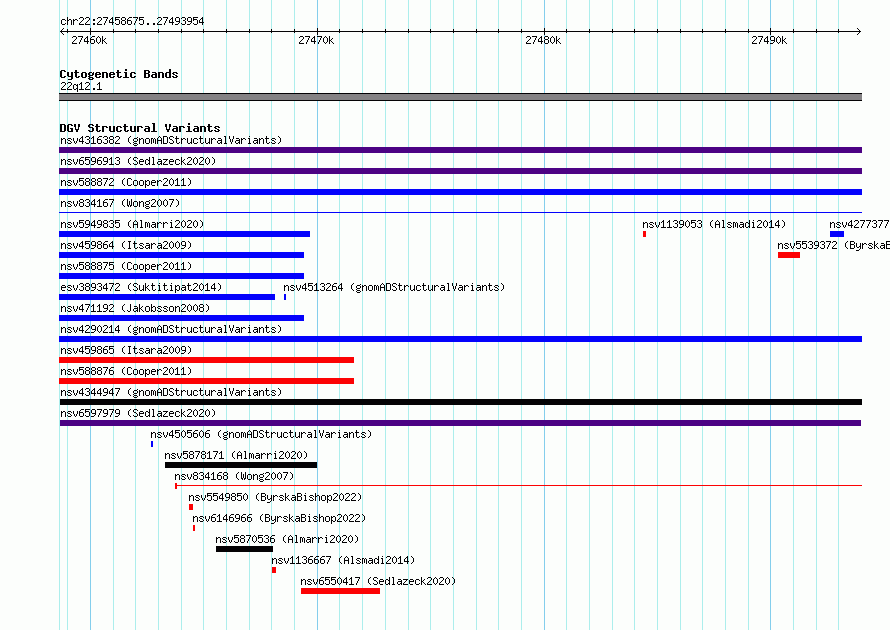Screen dimensions: 890x630
Task: Click the nsv588876 red loss bar
Action: [x=207, y=381]
